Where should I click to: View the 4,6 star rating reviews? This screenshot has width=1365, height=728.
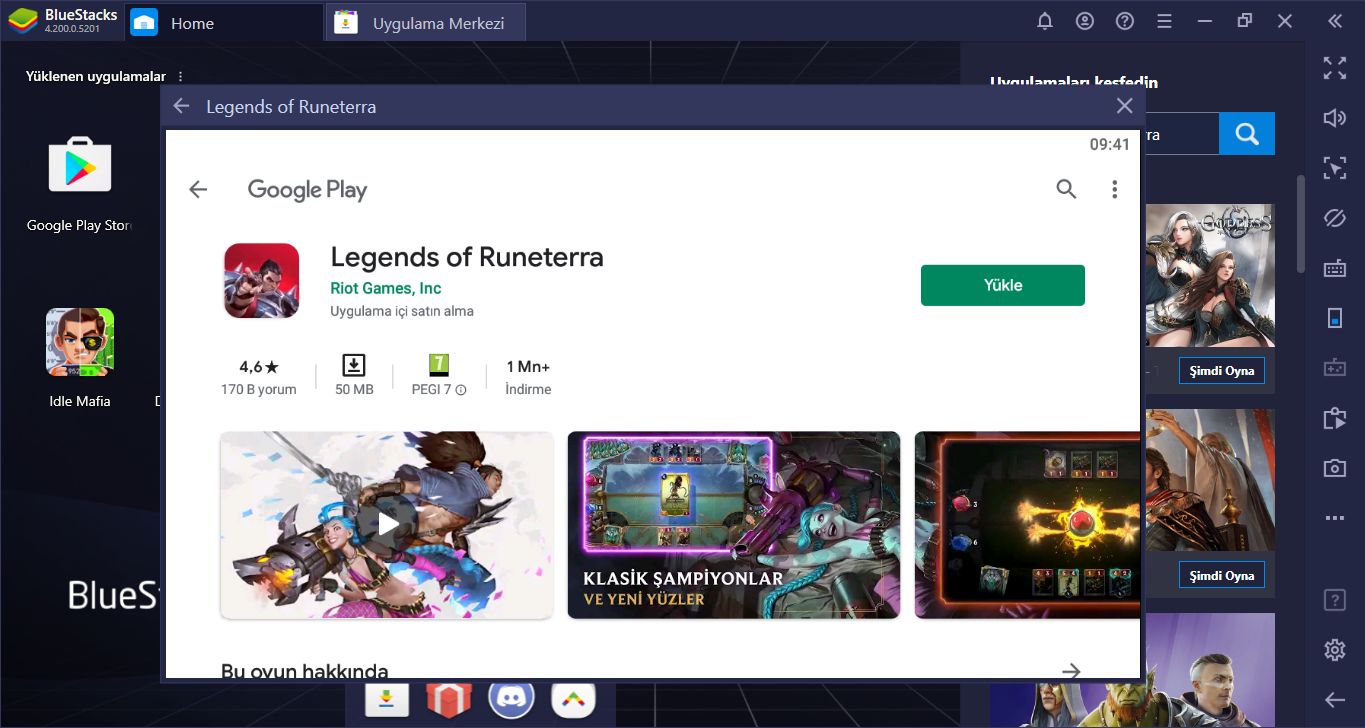point(258,376)
